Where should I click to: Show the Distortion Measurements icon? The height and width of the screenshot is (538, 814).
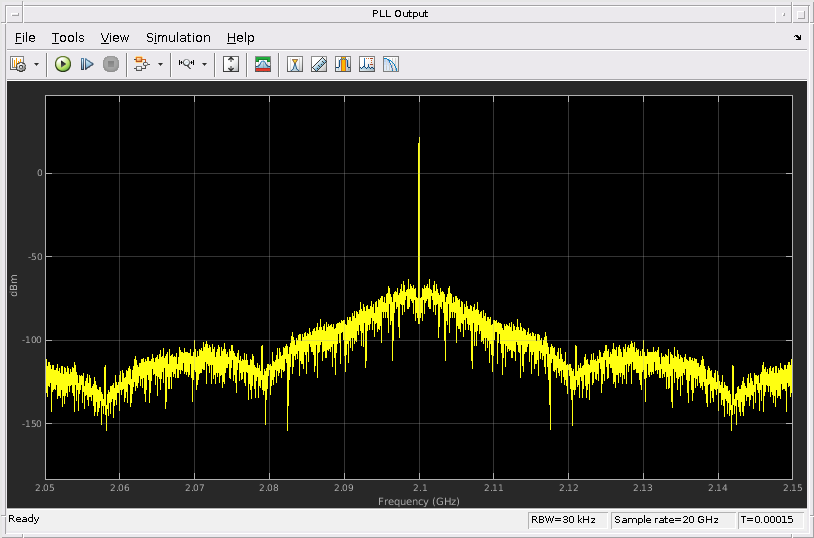click(x=367, y=64)
